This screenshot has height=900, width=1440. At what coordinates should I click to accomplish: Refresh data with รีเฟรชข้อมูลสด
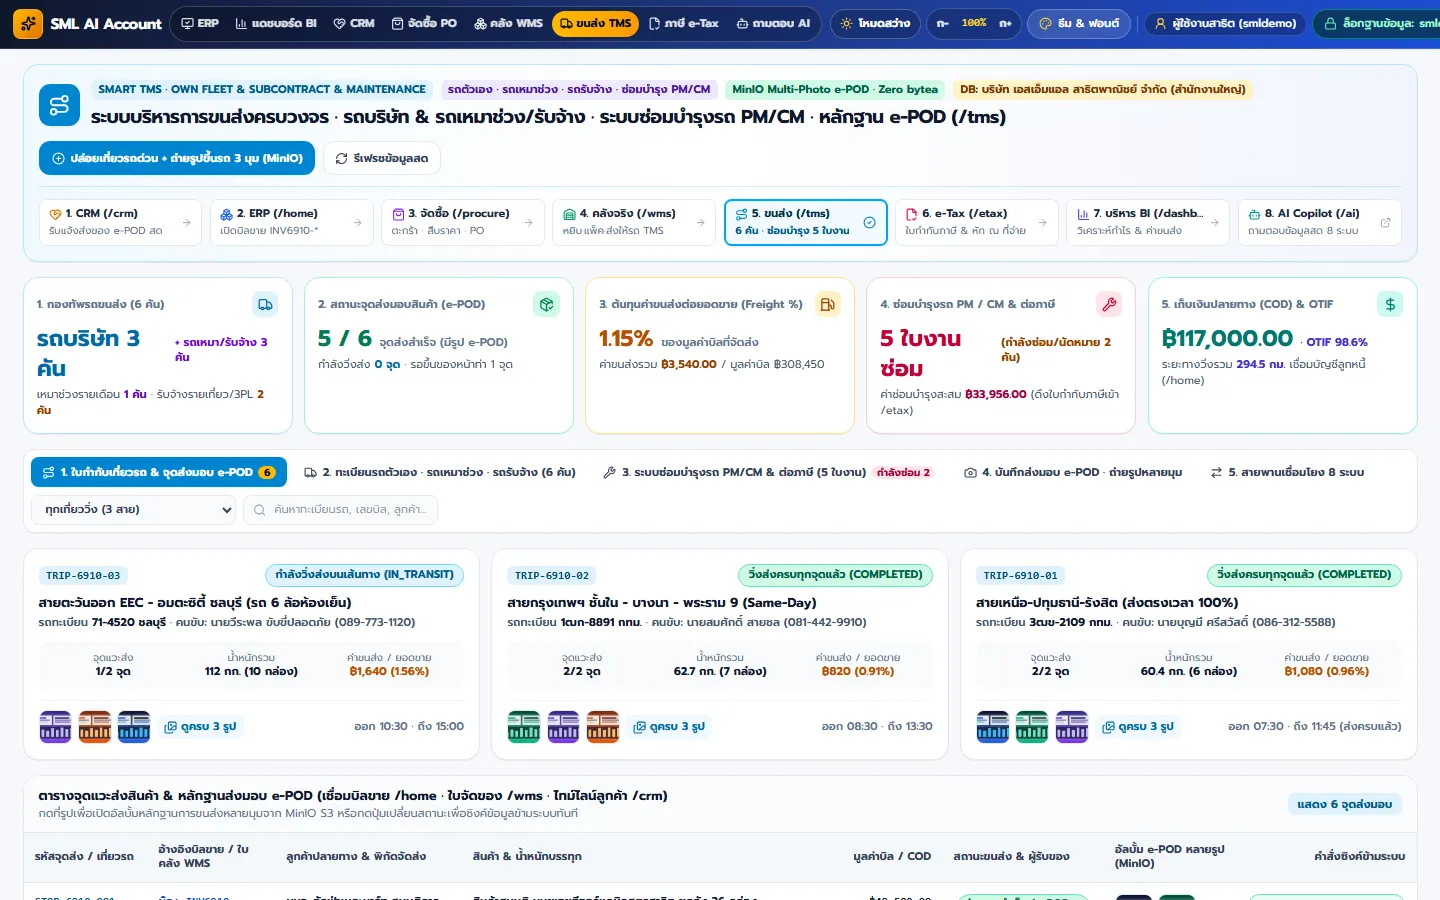(382, 158)
